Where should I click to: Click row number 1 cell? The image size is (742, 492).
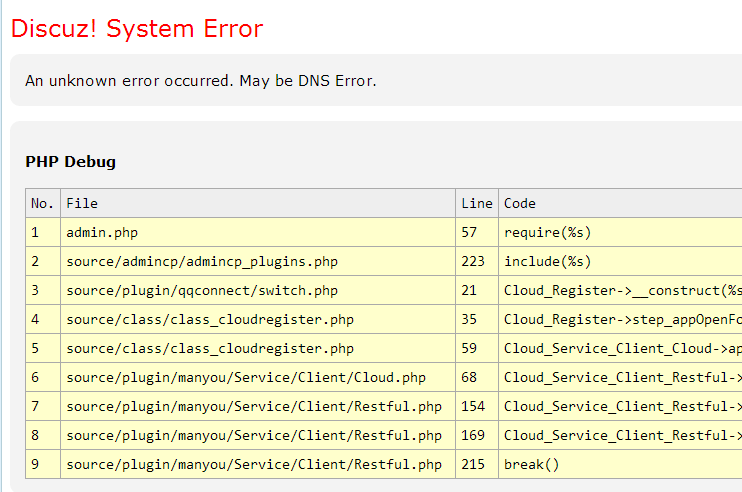click(x=43, y=232)
